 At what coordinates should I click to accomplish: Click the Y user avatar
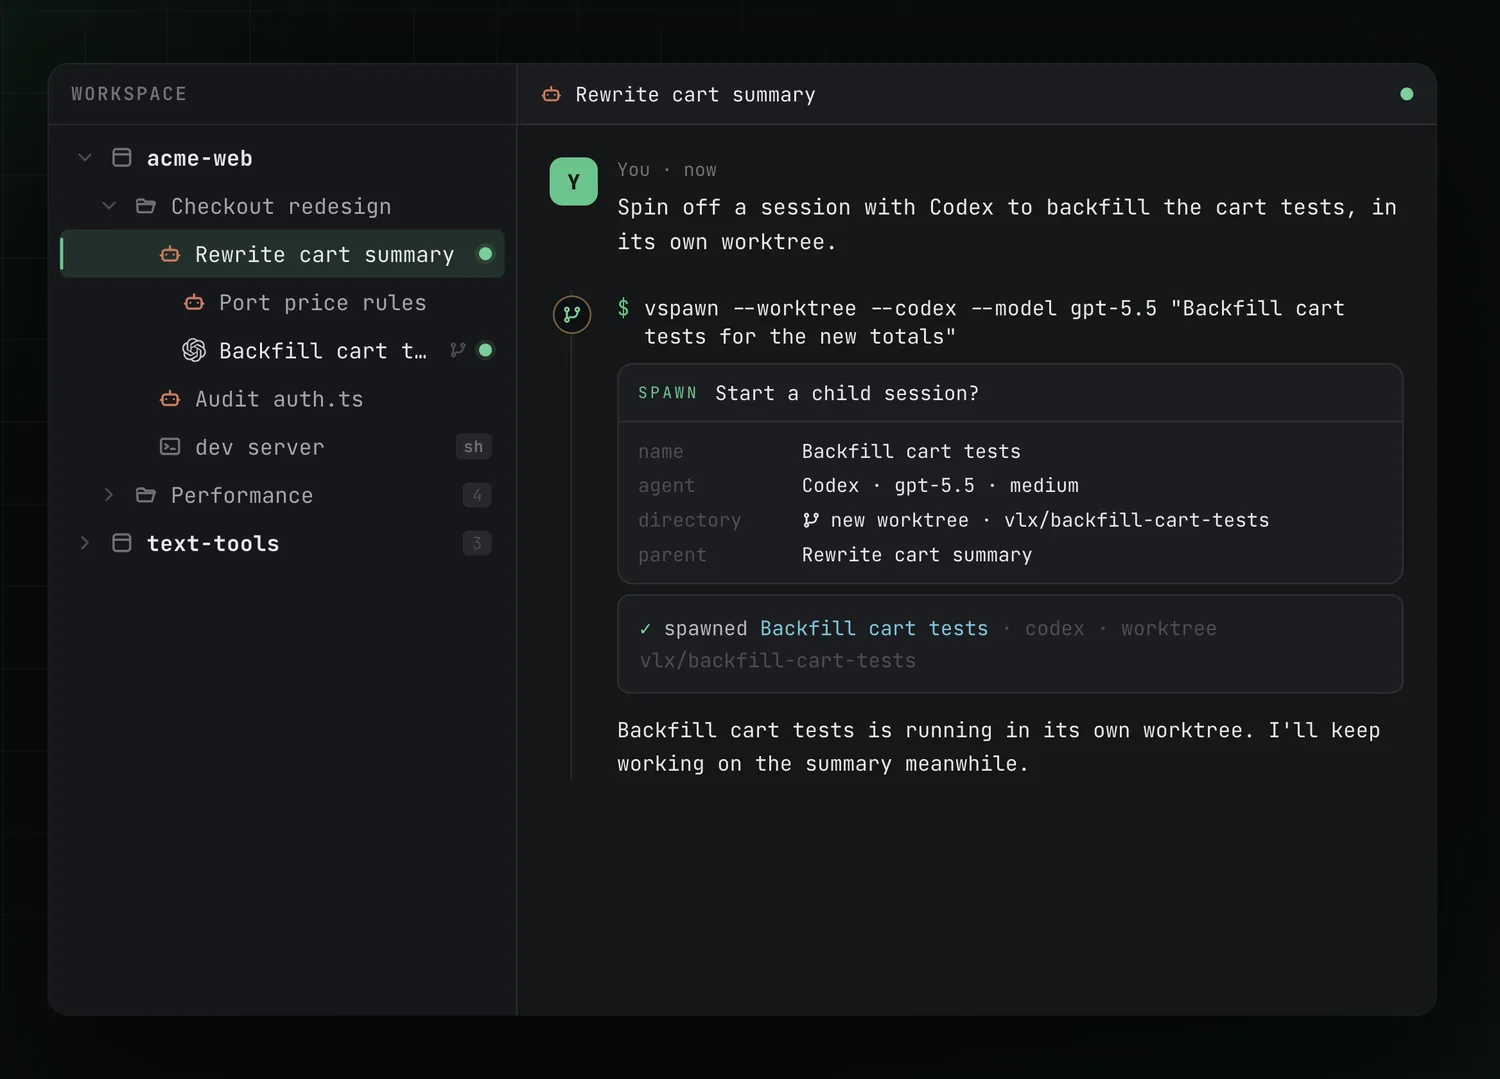[x=574, y=182]
